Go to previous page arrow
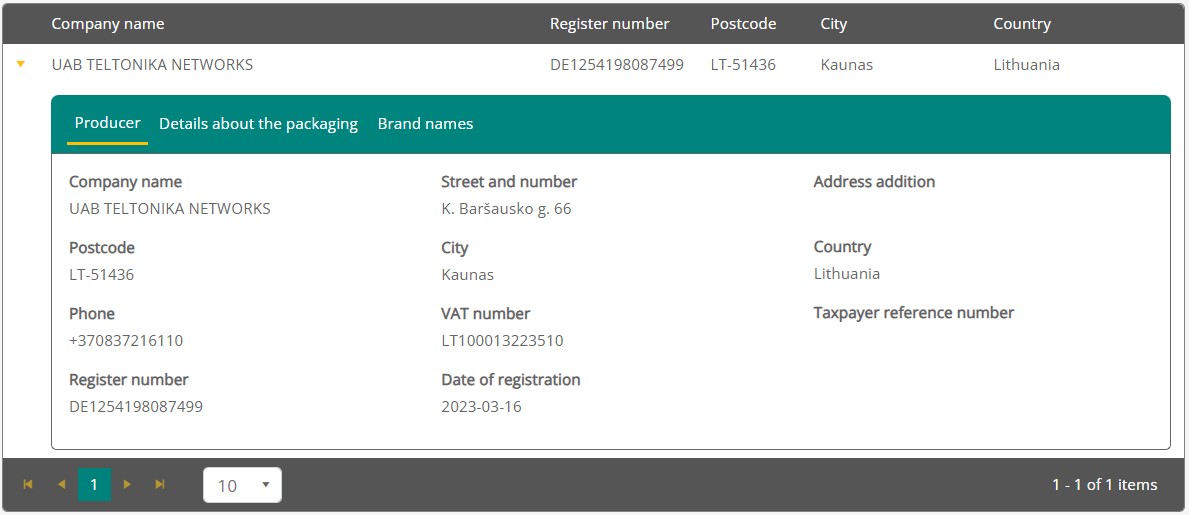This screenshot has width=1189, height=515. tap(61, 485)
